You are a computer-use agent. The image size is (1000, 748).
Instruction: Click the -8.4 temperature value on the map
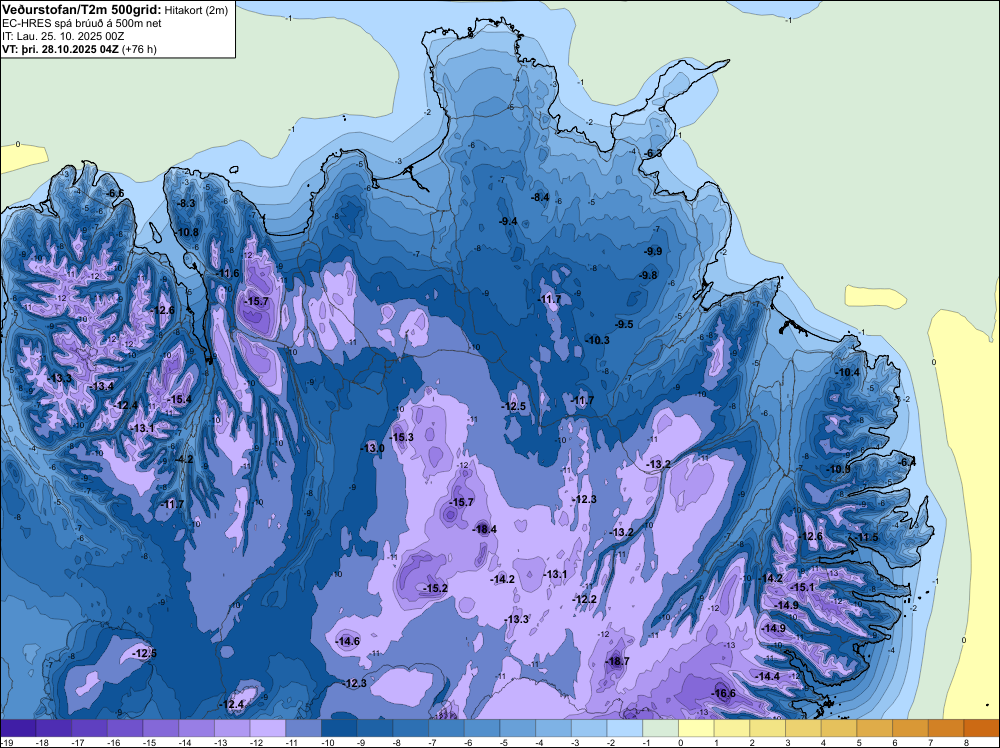pos(540,198)
